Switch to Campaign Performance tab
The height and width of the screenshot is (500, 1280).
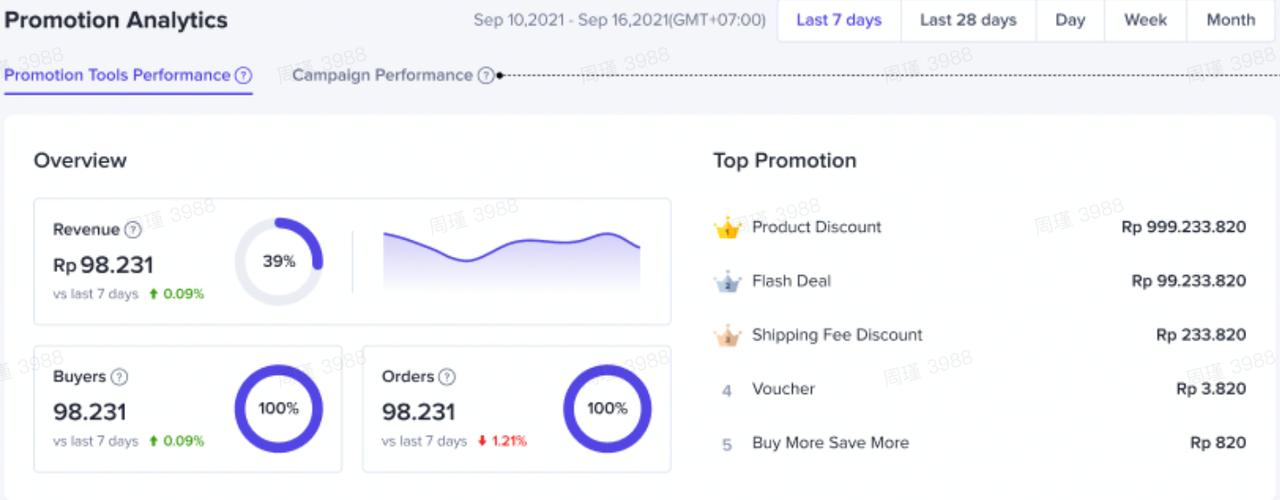(382, 76)
